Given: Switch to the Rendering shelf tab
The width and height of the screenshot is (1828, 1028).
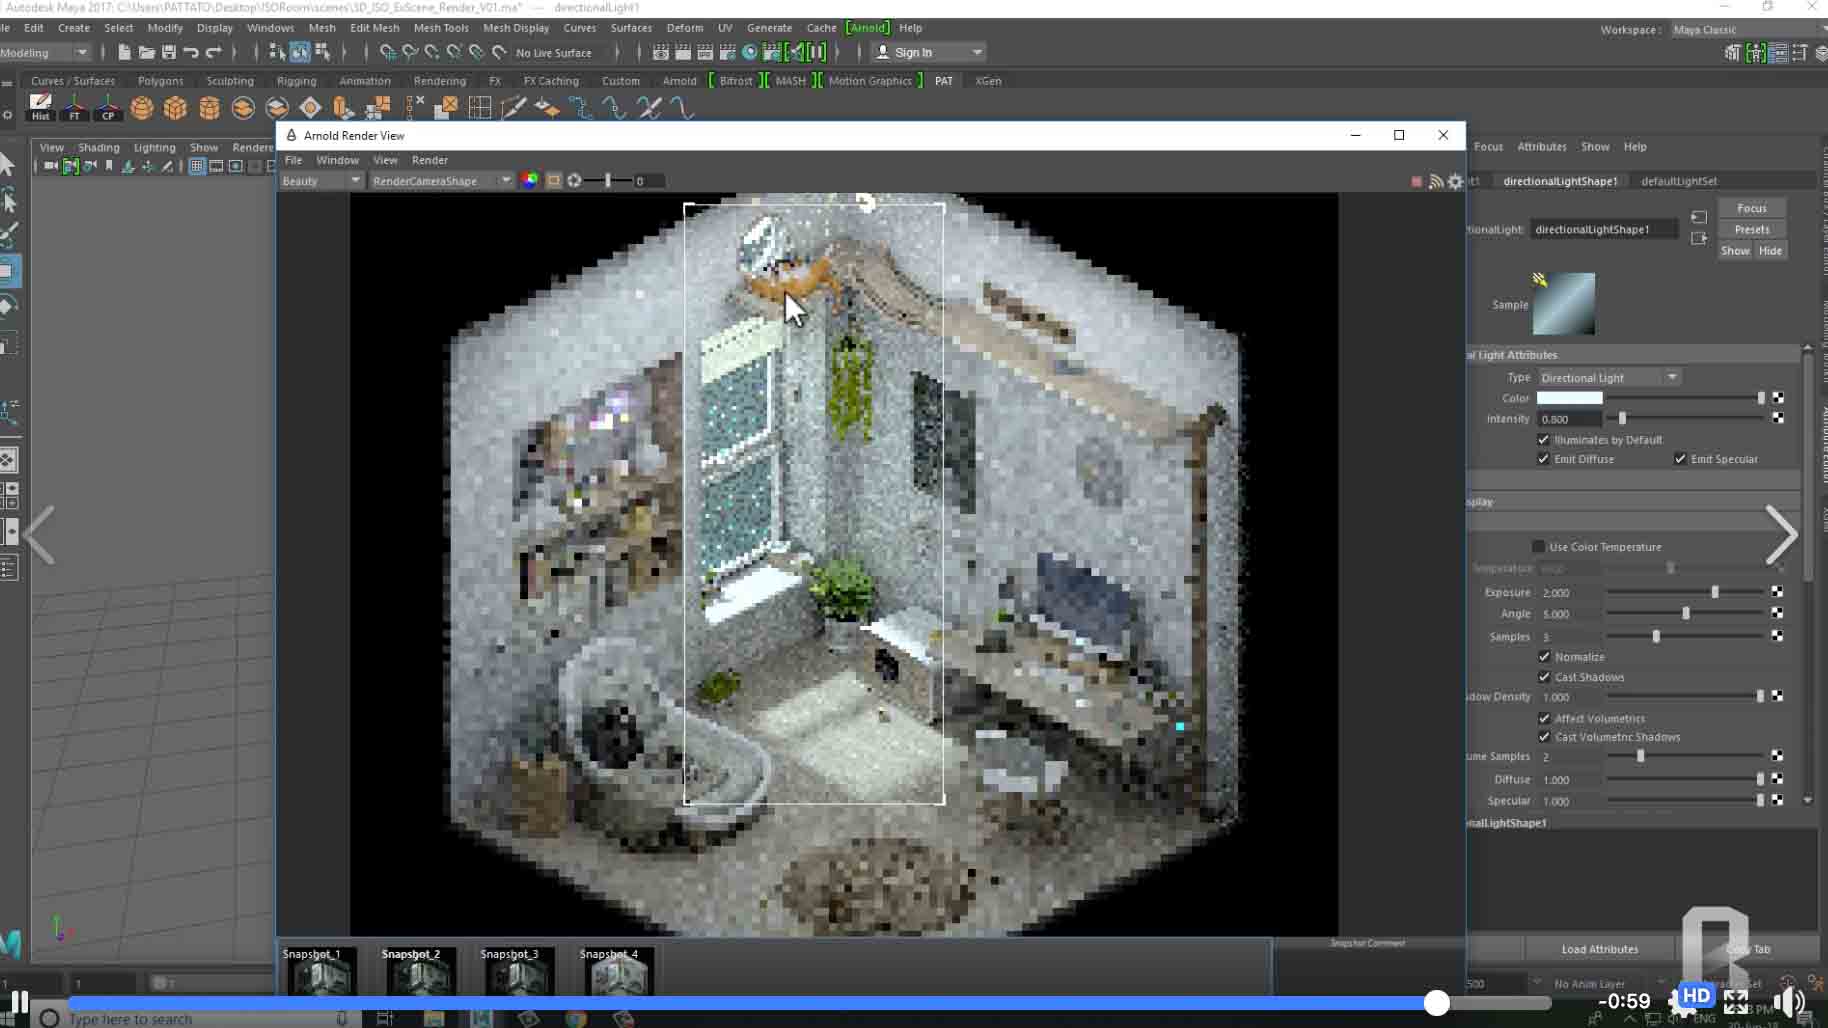Looking at the screenshot, I should coord(439,81).
